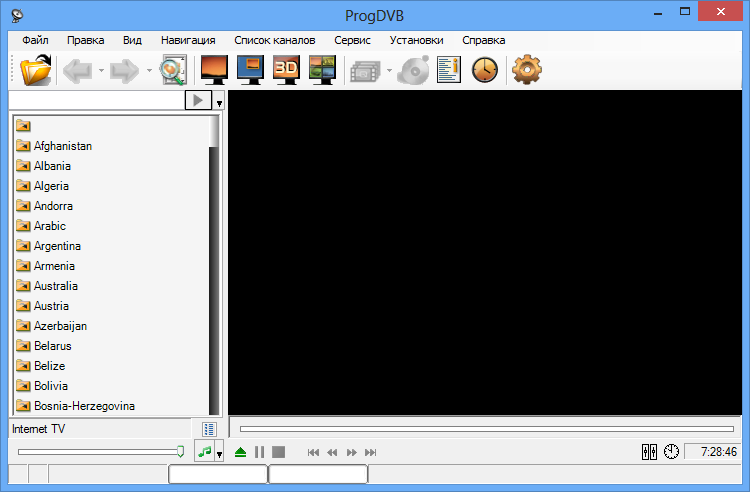Skip to next track
750x492 pixels.
370,452
